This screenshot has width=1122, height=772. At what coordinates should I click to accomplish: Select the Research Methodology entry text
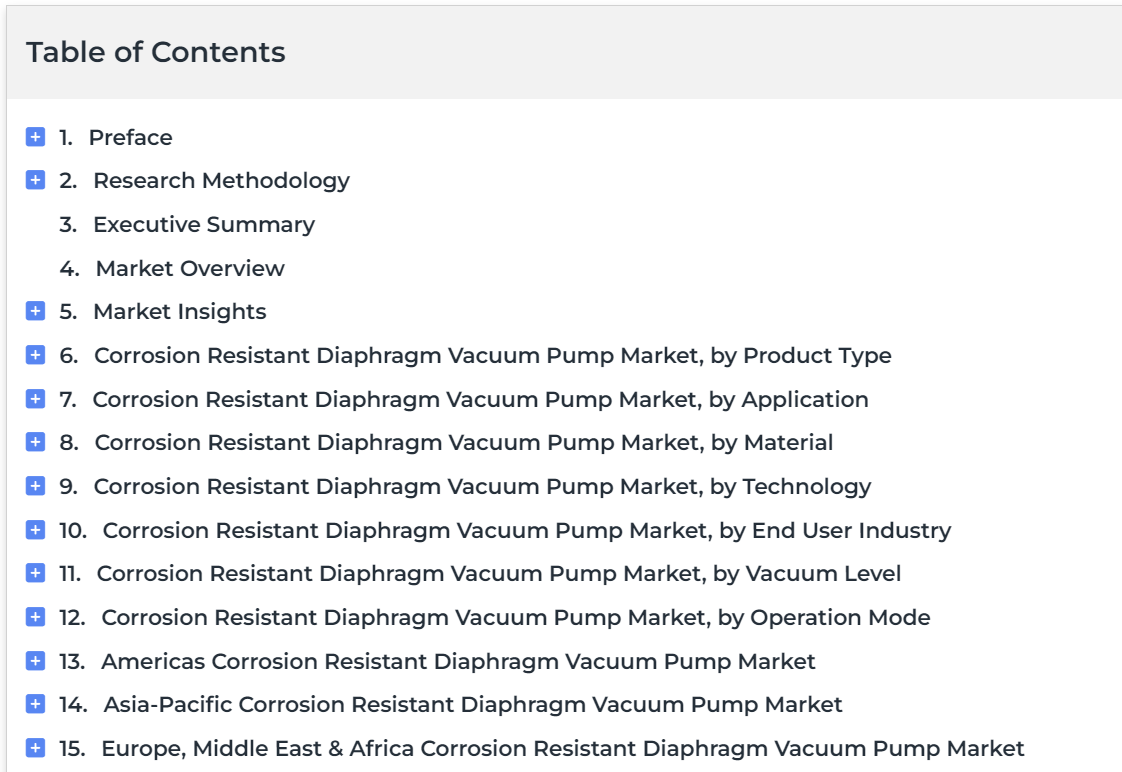(221, 181)
